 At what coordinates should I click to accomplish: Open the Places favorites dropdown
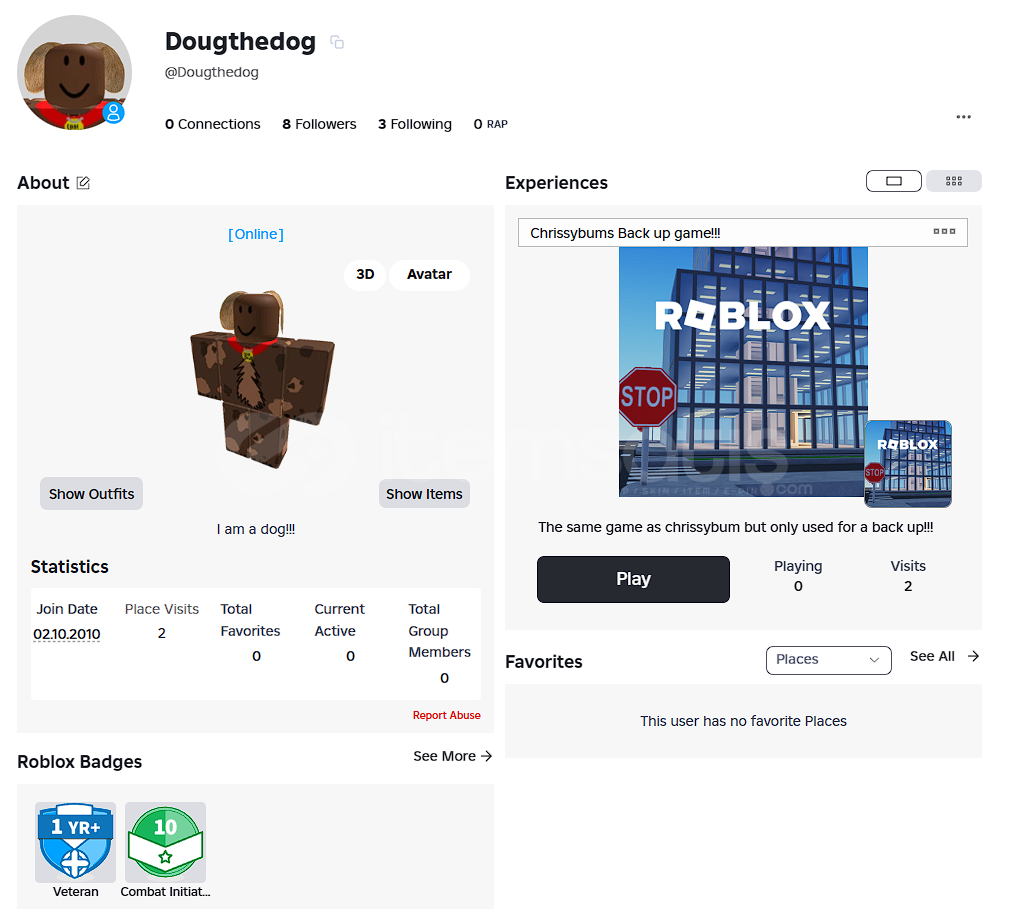(829, 660)
